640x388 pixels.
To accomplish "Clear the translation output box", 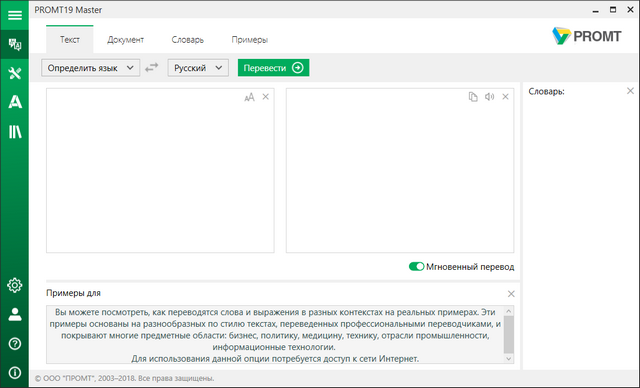I will (505, 97).
